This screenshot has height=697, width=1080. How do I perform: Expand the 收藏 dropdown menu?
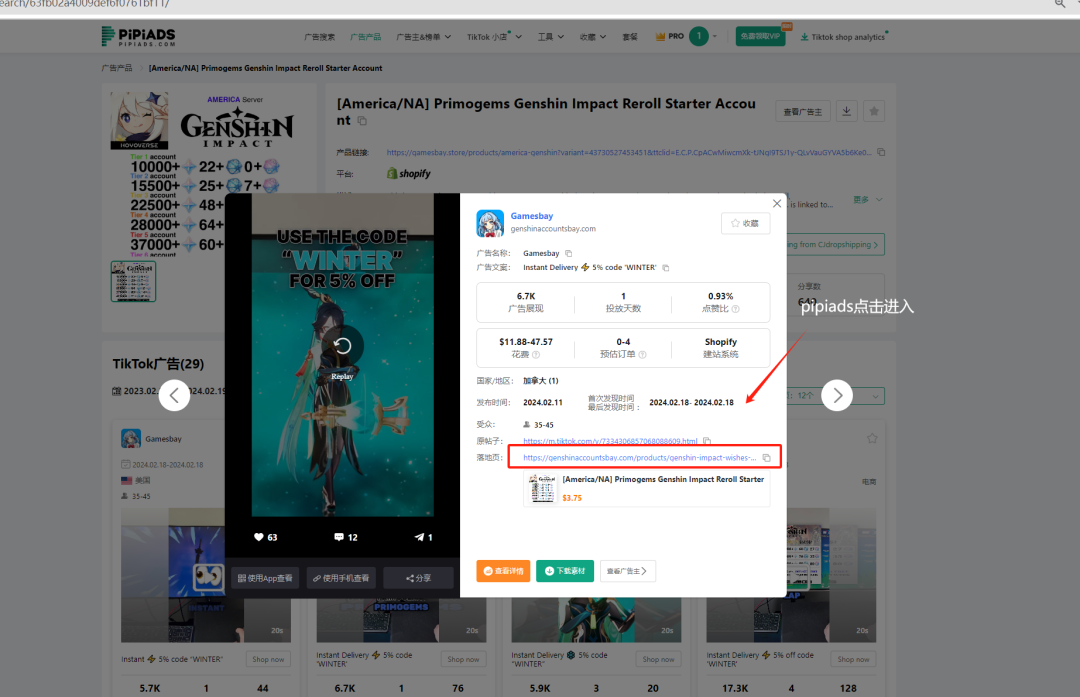point(592,37)
